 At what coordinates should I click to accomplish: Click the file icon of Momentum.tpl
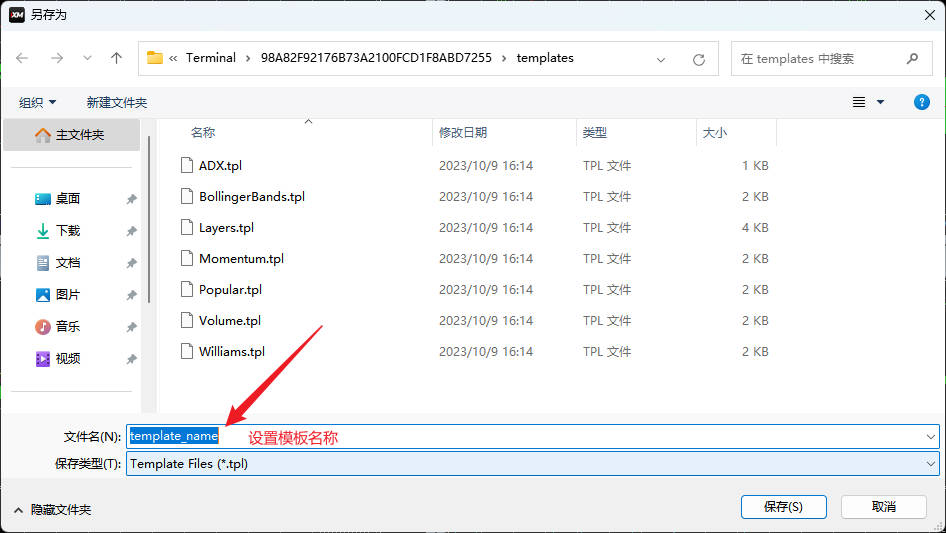(x=187, y=258)
